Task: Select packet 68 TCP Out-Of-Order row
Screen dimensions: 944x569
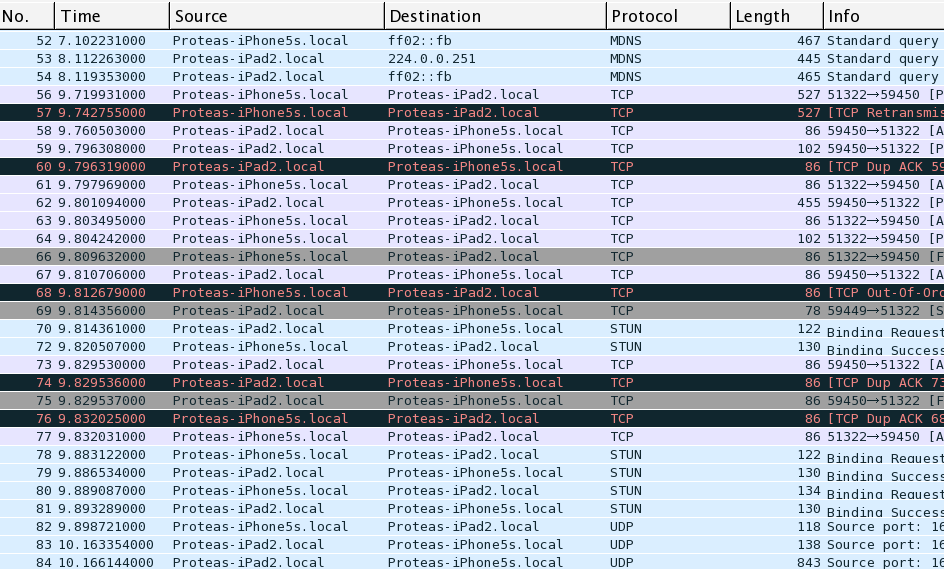Action: (472, 293)
